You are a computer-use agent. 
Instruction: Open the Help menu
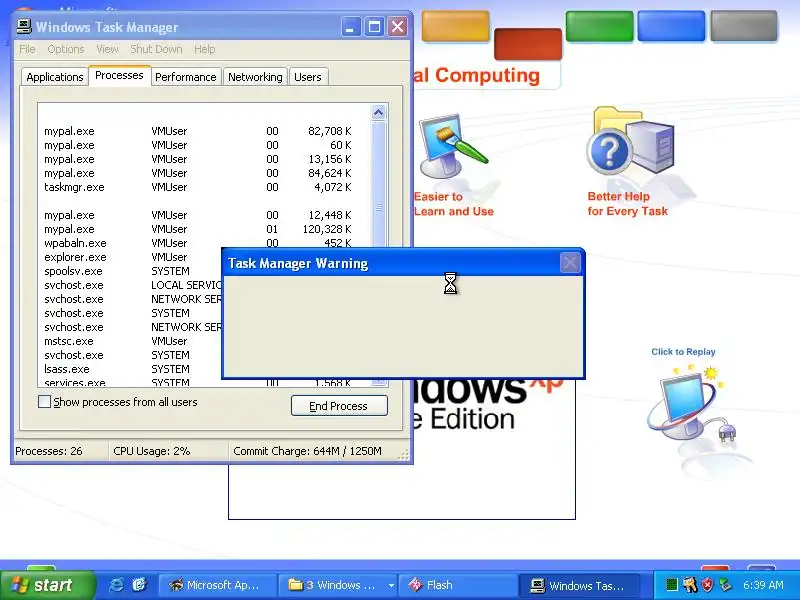(205, 49)
